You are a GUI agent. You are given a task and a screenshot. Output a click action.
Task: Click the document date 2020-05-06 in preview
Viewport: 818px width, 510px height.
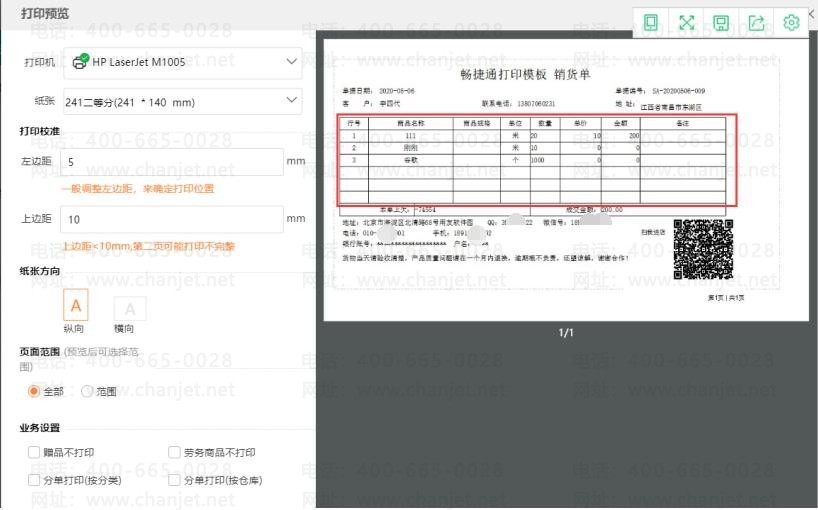pos(396,91)
